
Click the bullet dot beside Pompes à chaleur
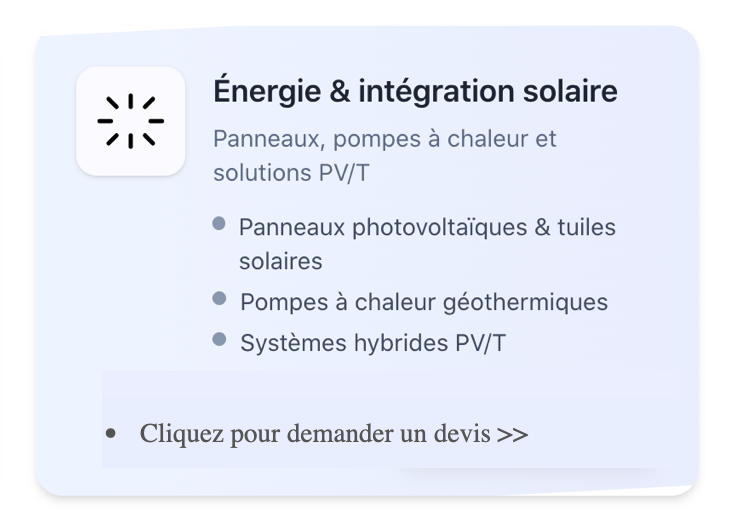[220, 298]
